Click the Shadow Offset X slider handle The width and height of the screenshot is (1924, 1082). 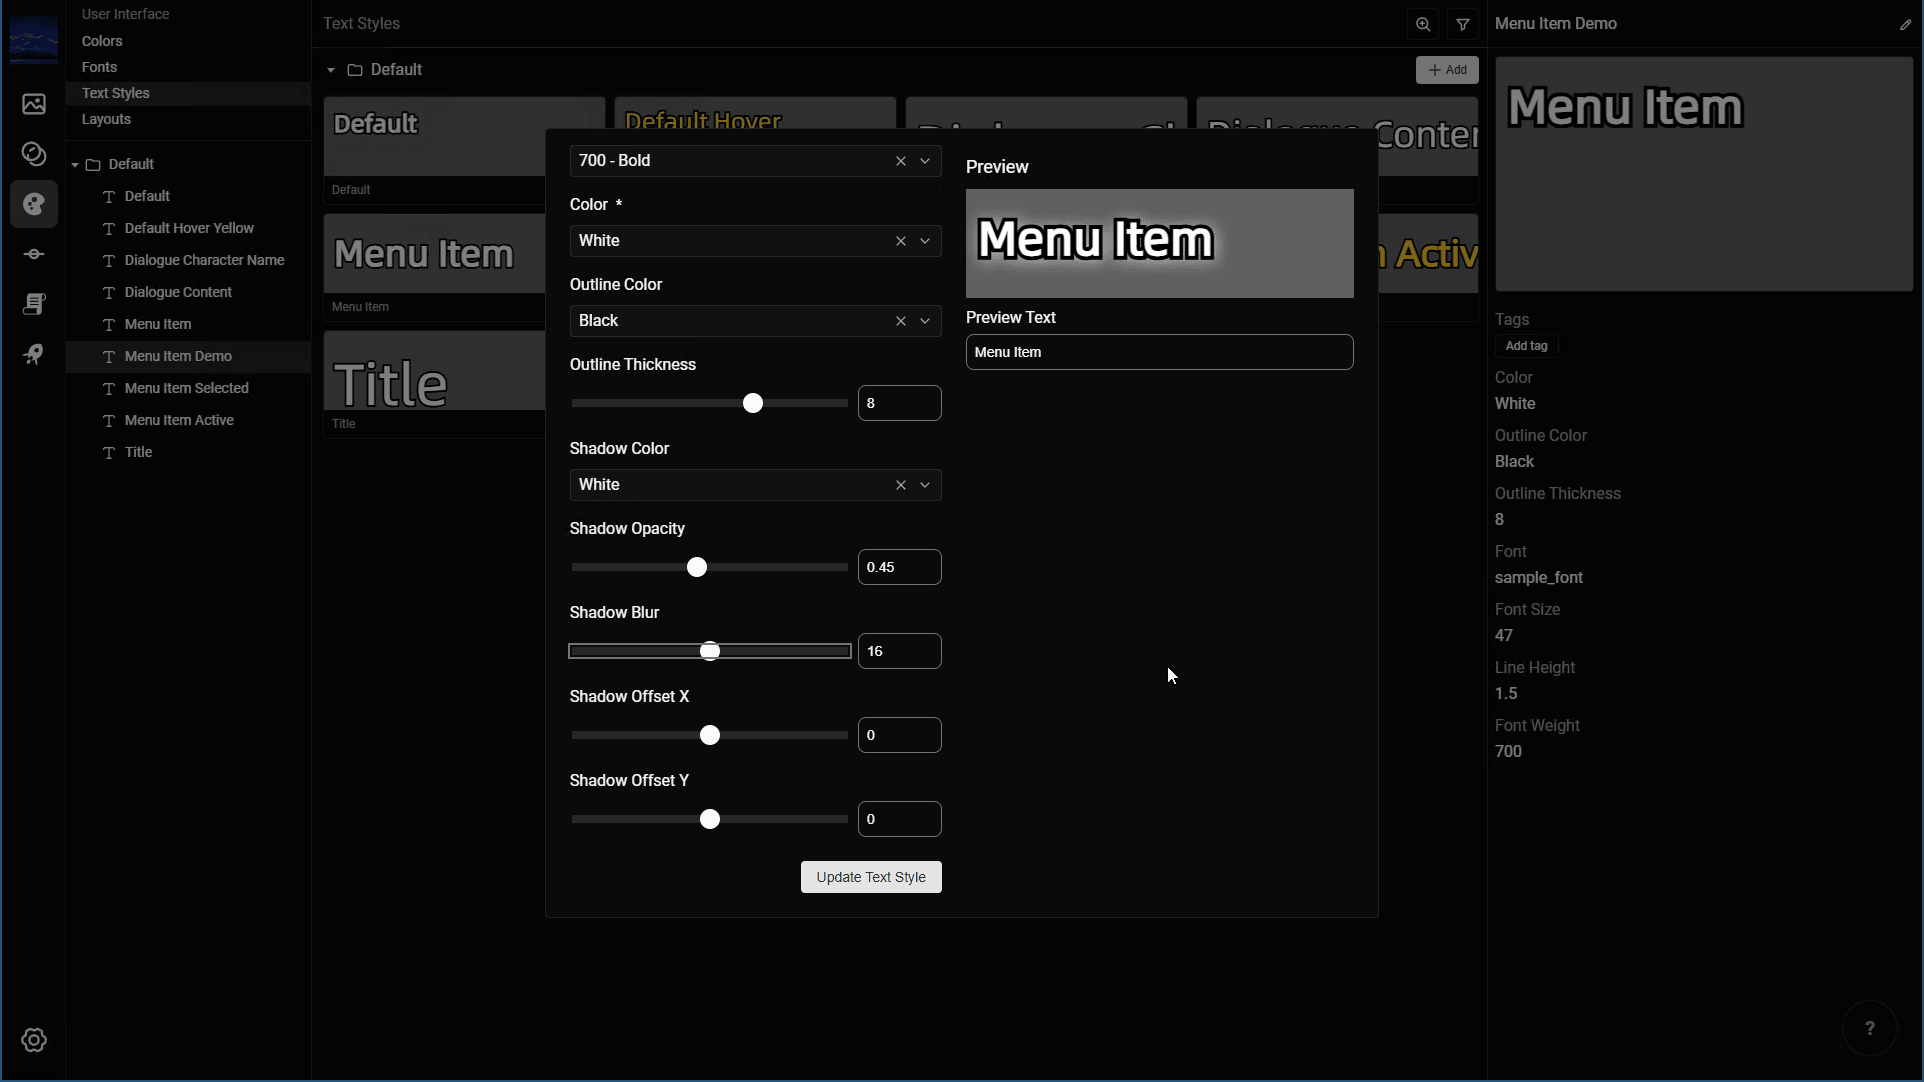[x=710, y=735]
